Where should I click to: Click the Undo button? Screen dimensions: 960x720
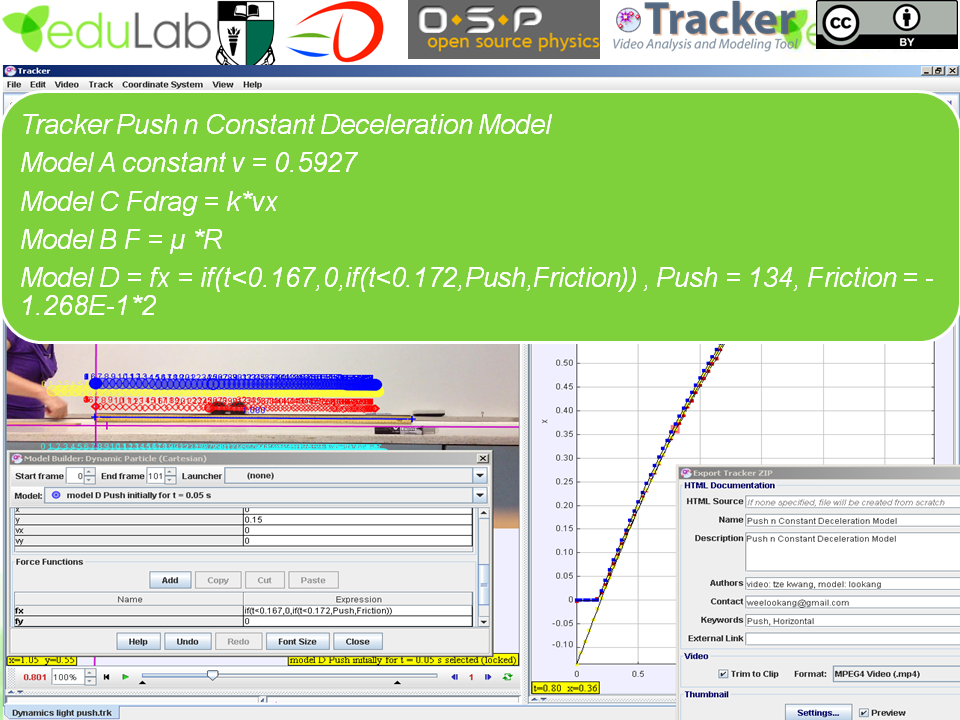click(187, 641)
